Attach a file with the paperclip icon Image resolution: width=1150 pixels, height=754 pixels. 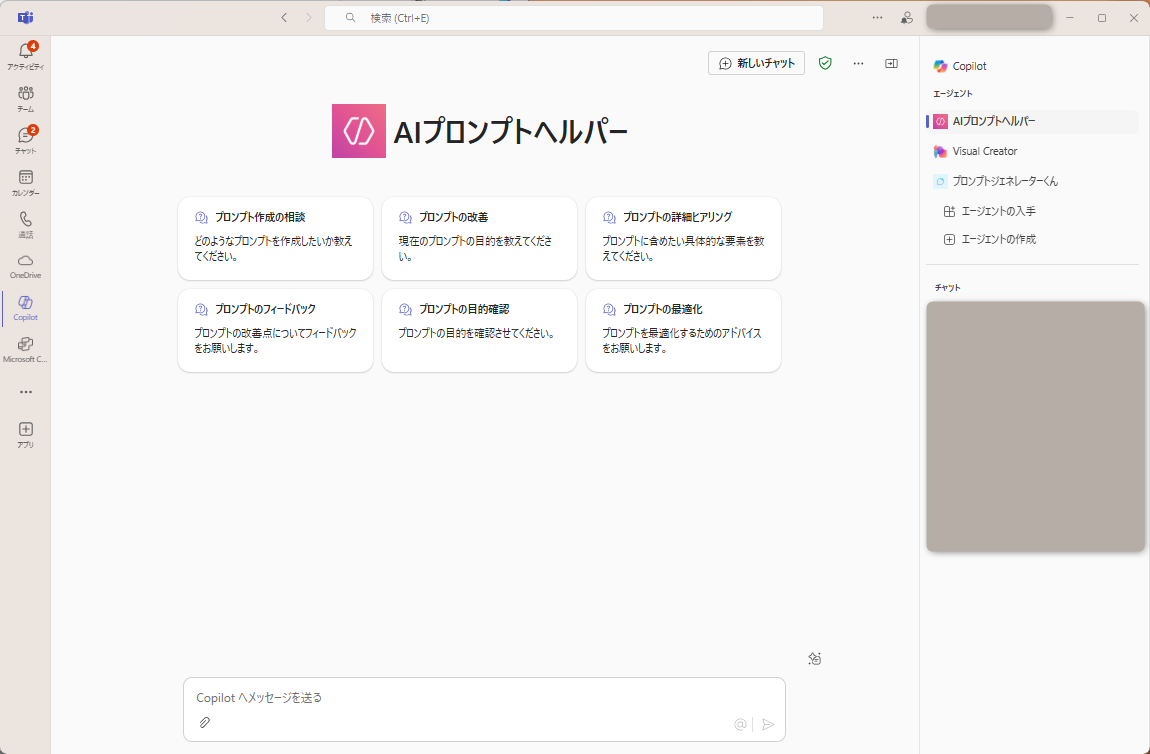205,722
